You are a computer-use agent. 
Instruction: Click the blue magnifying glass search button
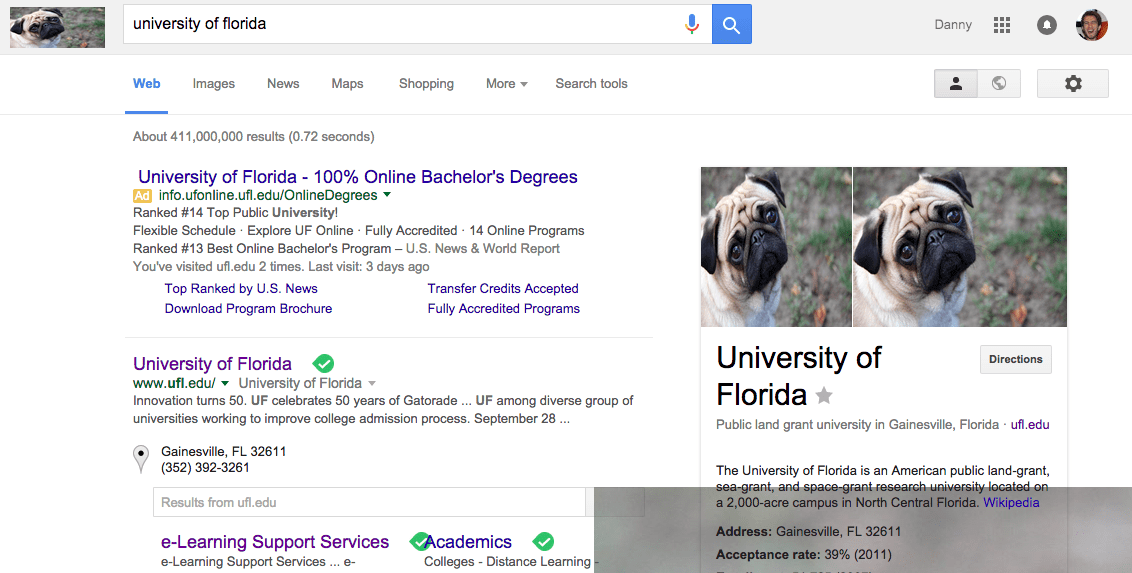coord(731,24)
